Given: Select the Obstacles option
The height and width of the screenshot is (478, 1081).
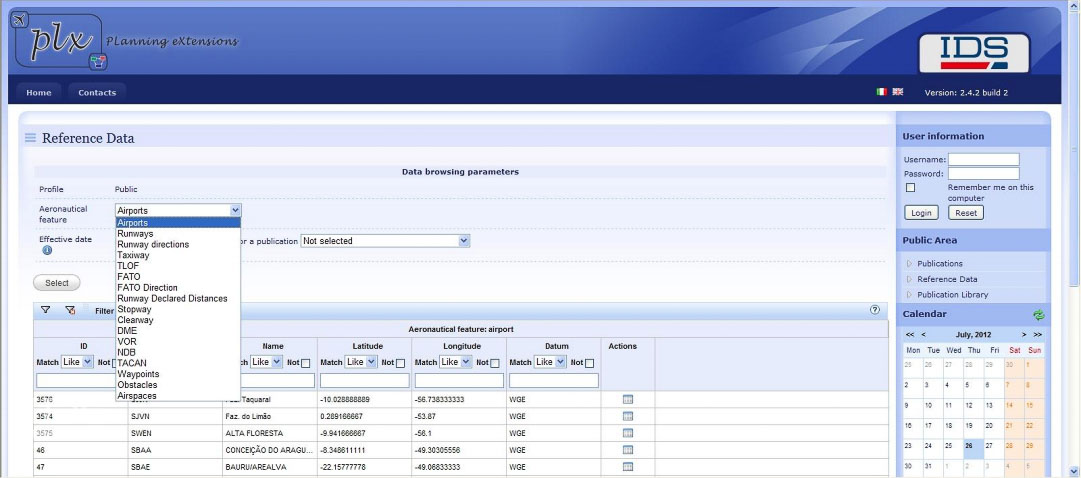Looking at the screenshot, I should [x=178, y=385].
